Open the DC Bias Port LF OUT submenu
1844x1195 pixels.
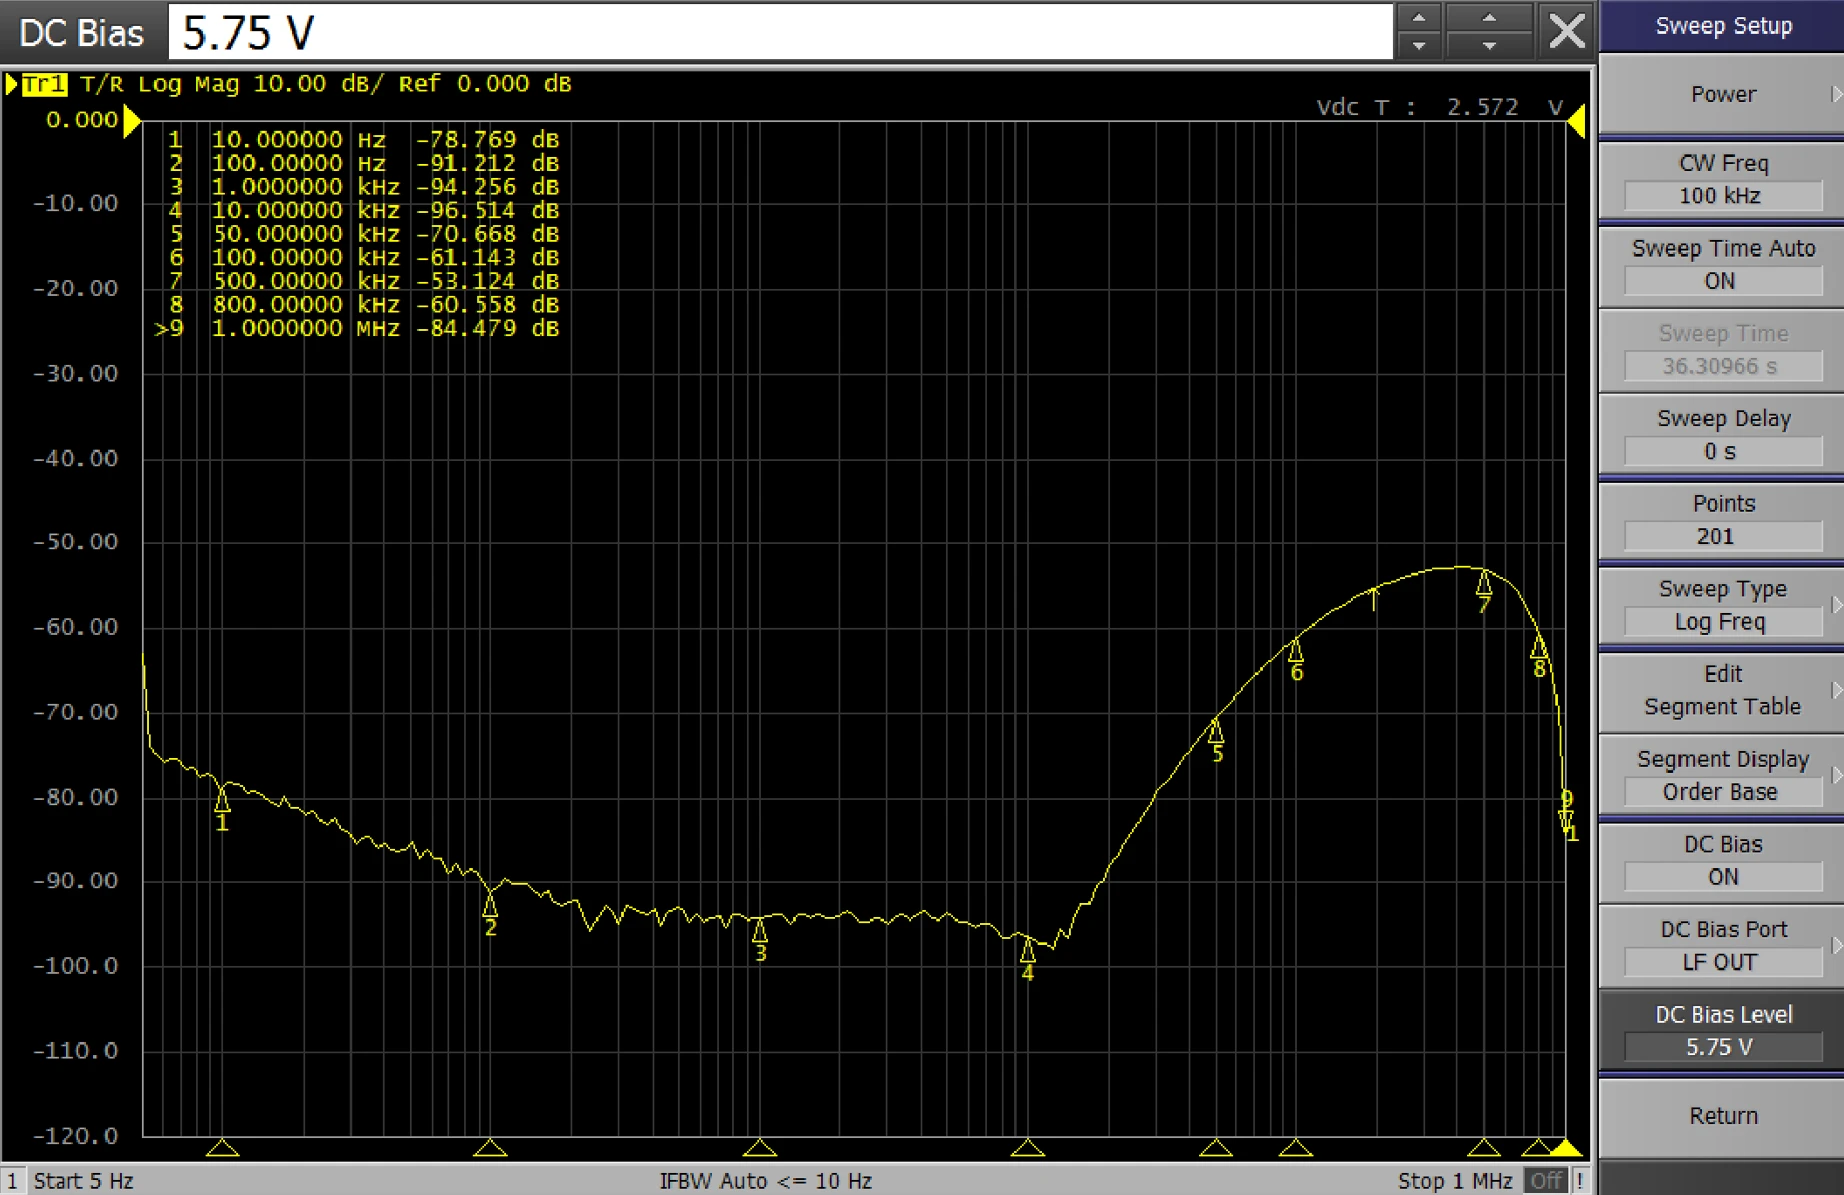point(1721,946)
